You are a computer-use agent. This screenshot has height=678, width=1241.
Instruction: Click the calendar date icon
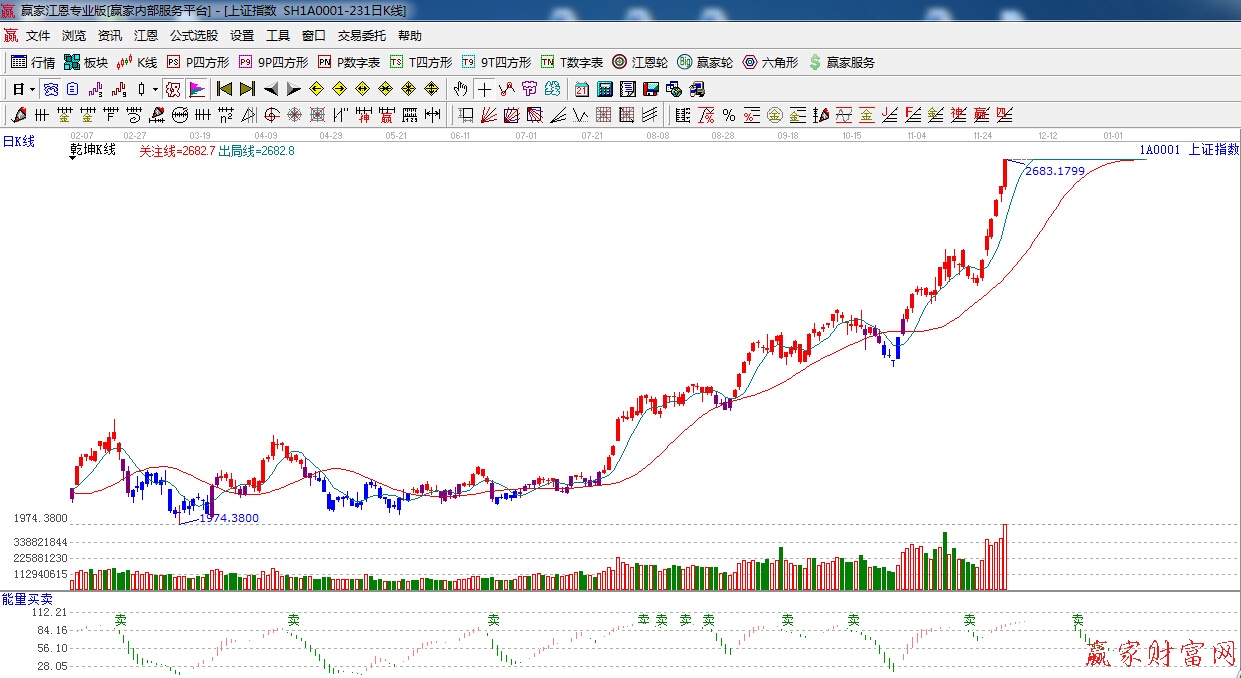point(582,89)
